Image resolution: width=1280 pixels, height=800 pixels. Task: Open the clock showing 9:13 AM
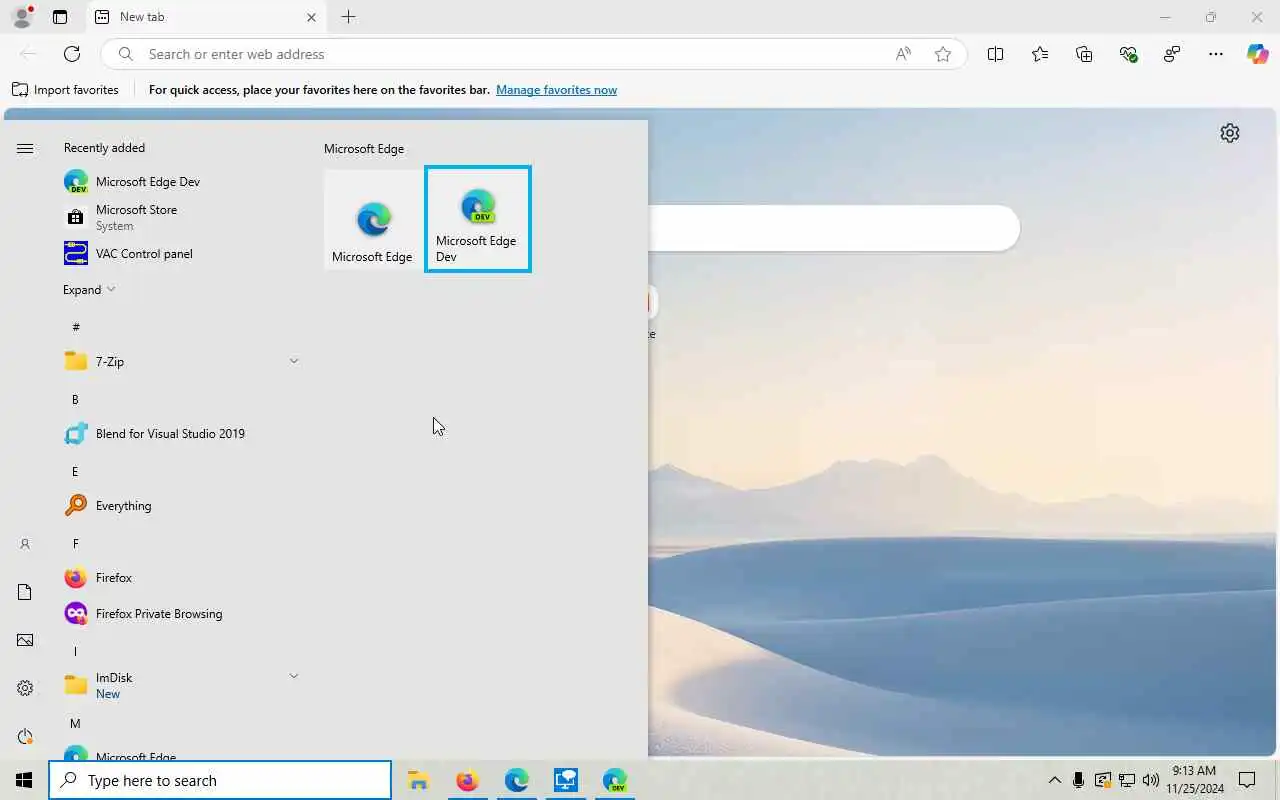(1194, 780)
